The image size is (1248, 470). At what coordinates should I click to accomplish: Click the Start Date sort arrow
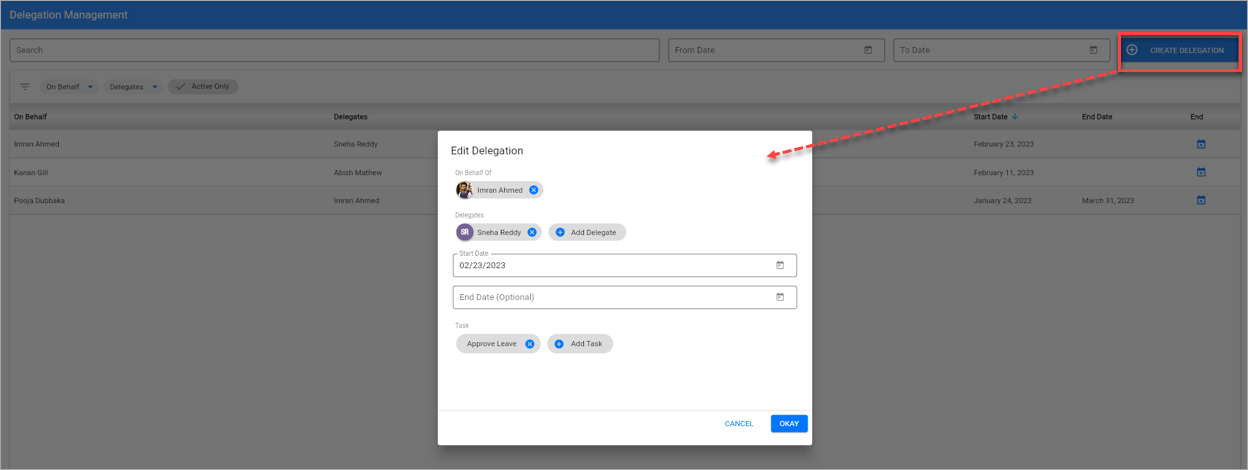(1015, 117)
